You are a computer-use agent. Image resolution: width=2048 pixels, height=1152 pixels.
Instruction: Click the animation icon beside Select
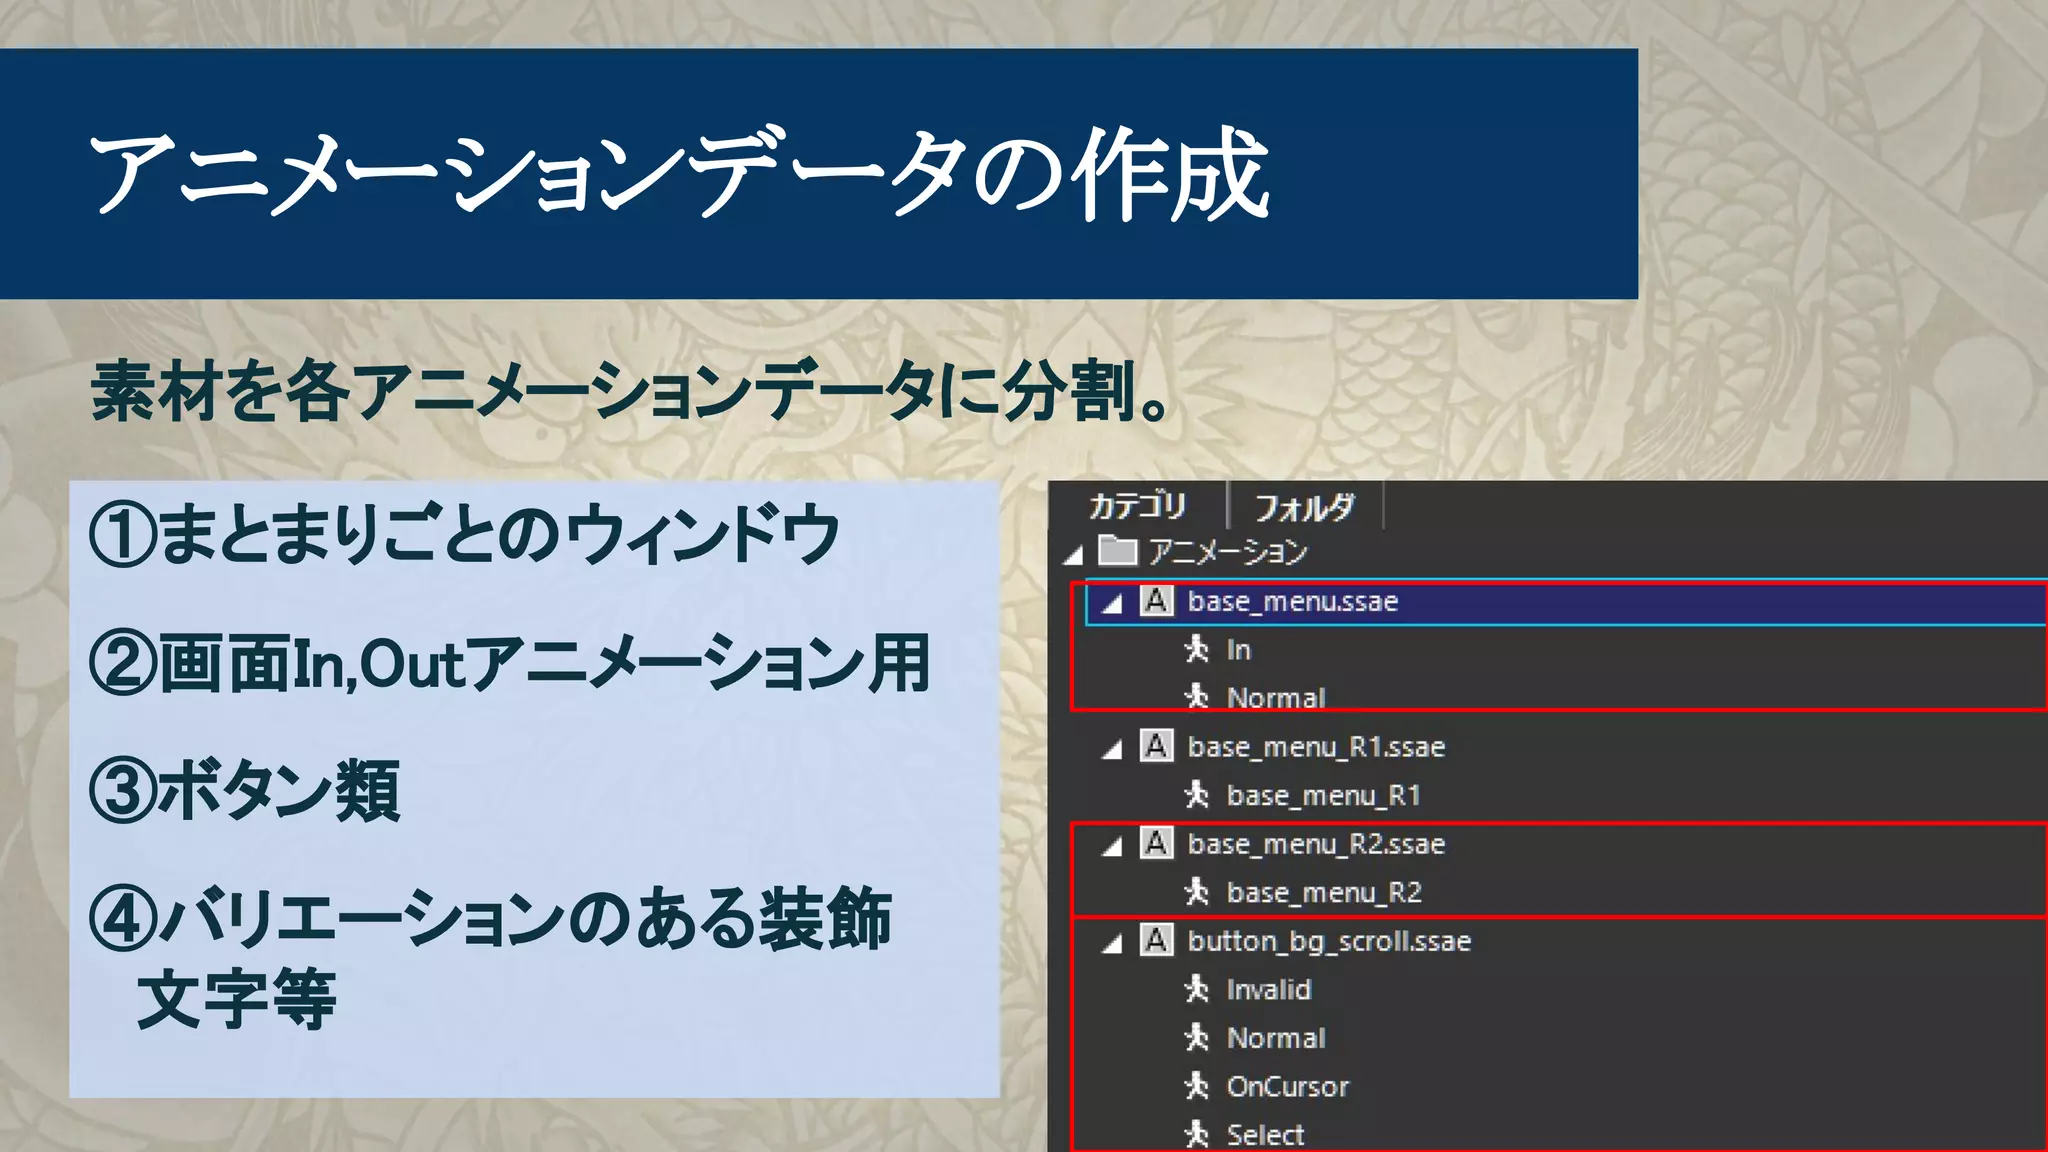tap(1197, 1134)
